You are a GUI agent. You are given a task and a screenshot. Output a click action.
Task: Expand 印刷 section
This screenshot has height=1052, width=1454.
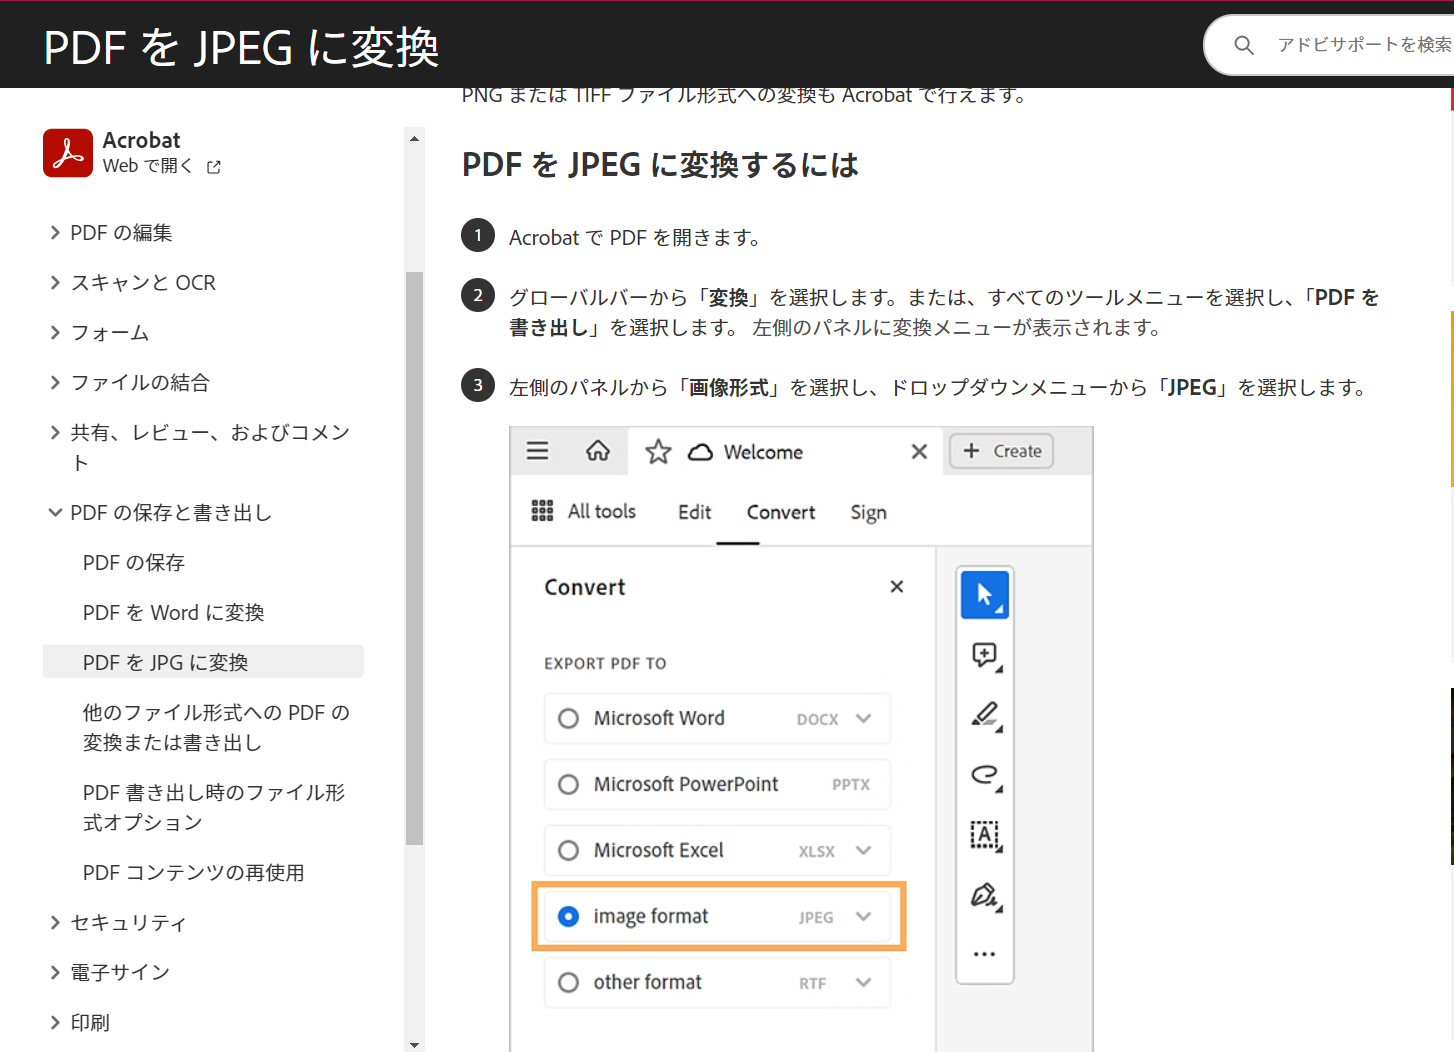point(55,1023)
